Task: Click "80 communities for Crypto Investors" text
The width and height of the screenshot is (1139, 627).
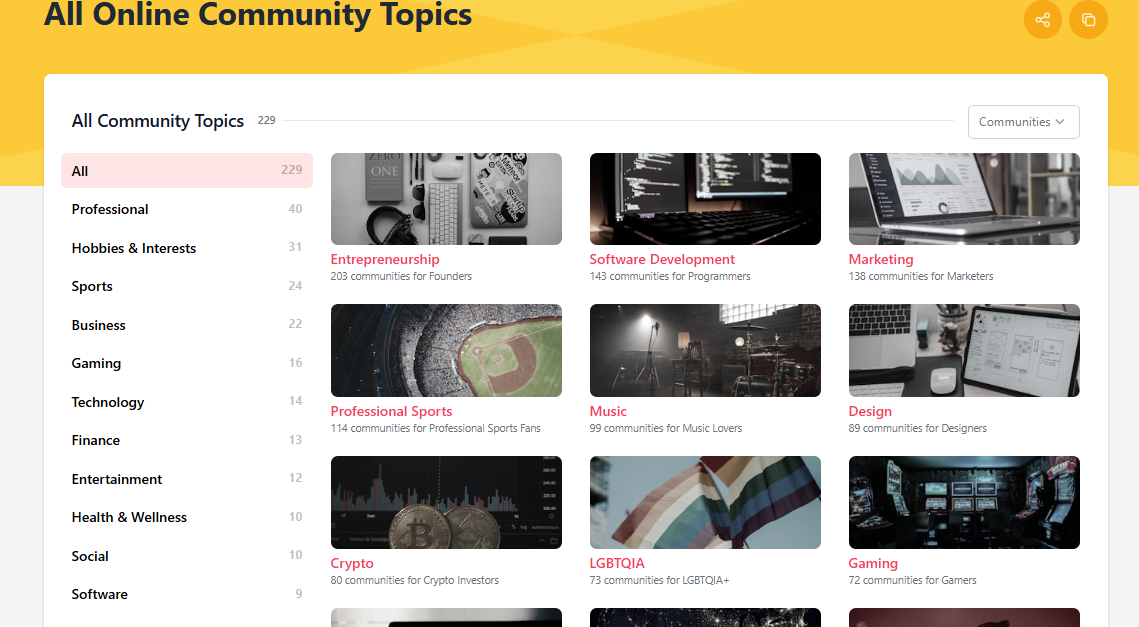Action: [415, 580]
